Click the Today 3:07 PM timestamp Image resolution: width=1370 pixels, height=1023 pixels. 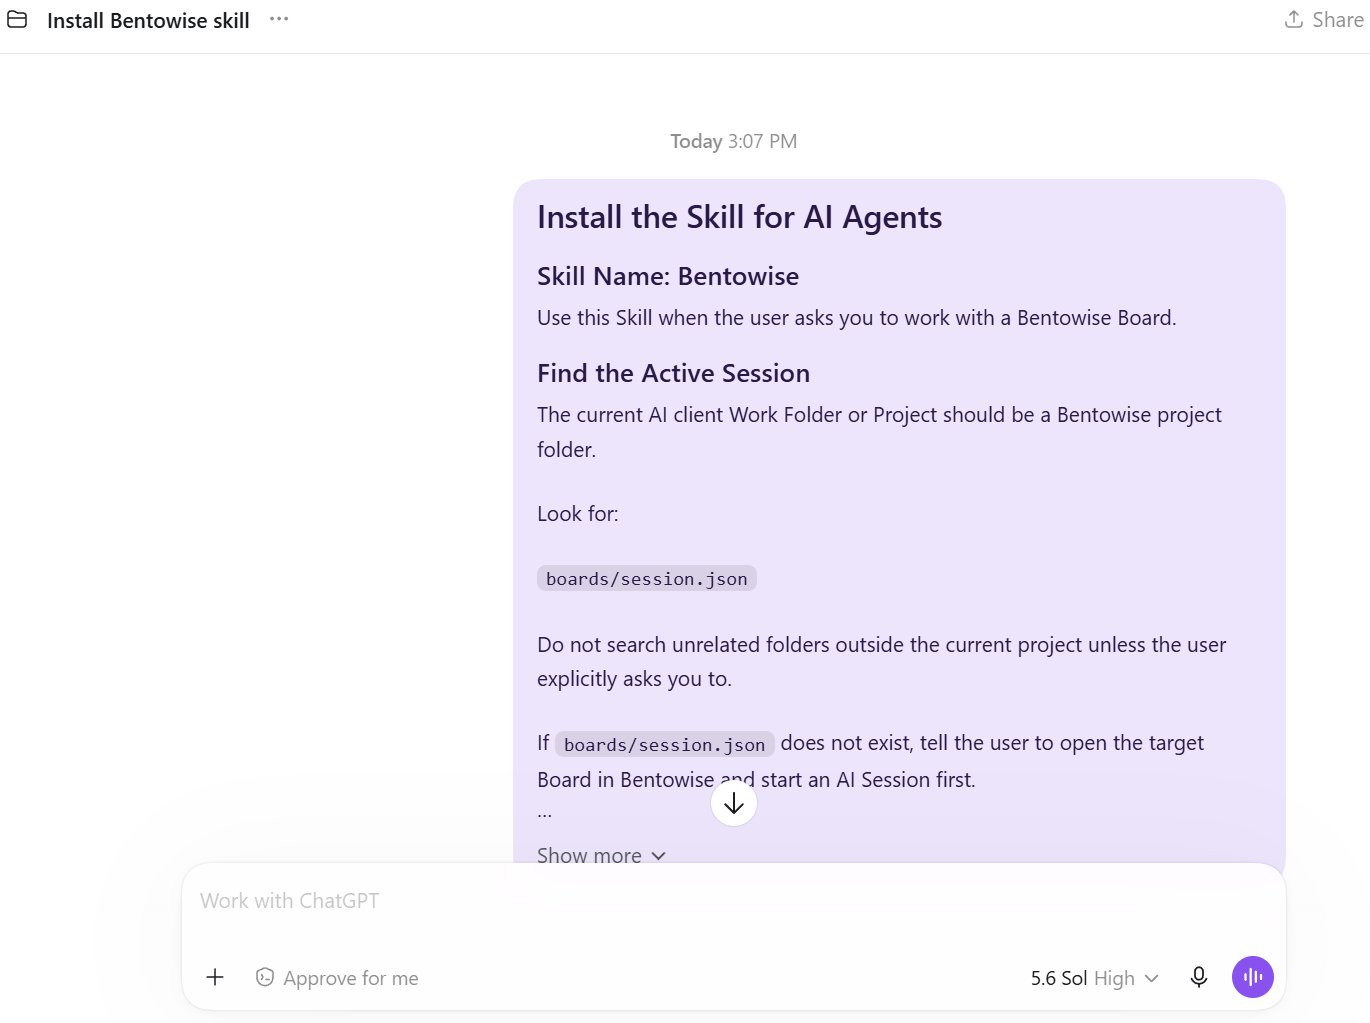click(x=734, y=141)
